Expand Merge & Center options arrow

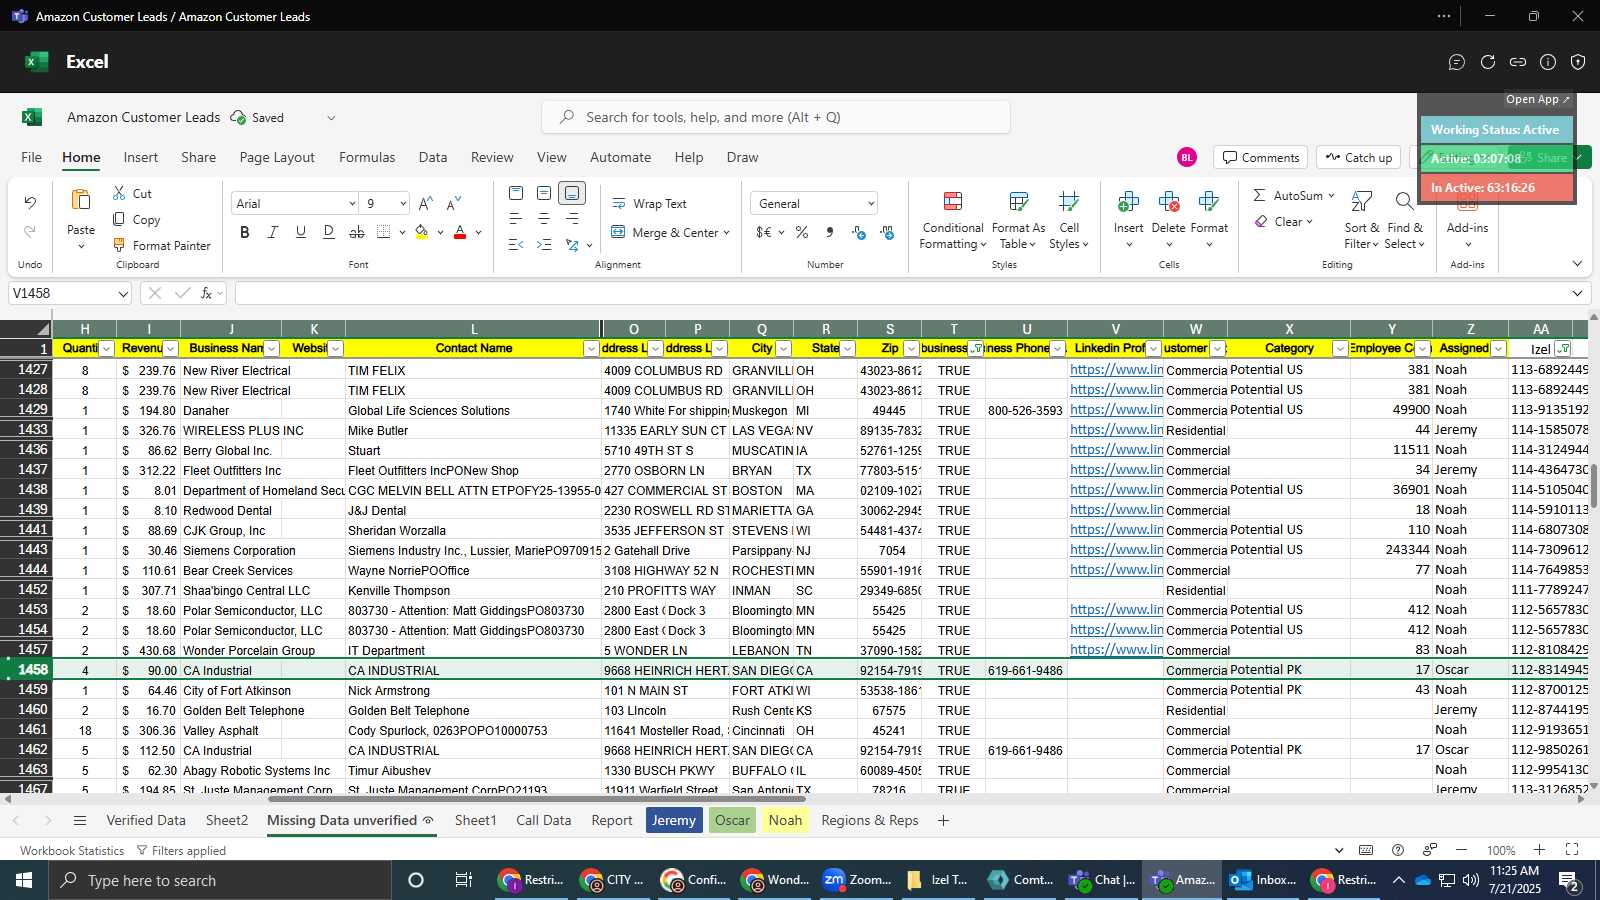tap(727, 233)
